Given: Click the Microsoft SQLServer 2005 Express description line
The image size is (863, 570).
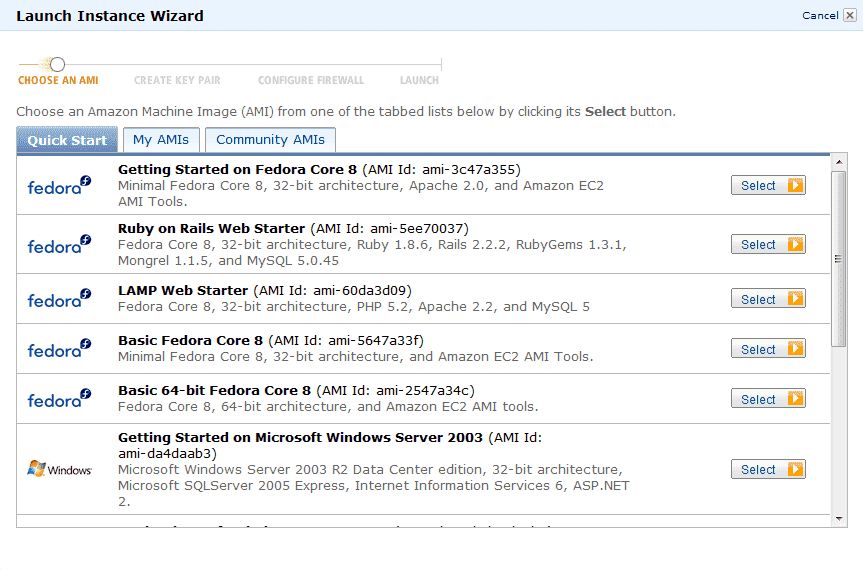Looking at the screenshot, I should coord(373,485).
